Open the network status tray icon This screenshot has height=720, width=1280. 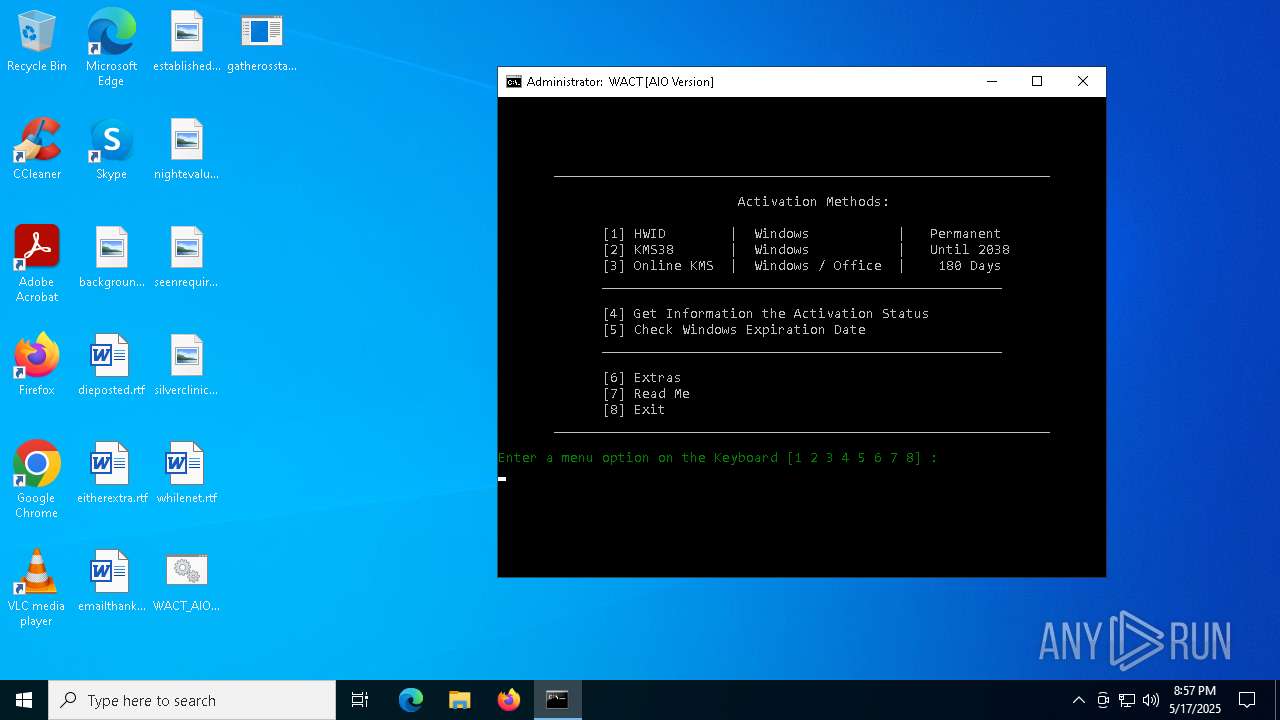(x=1127, y=700)
